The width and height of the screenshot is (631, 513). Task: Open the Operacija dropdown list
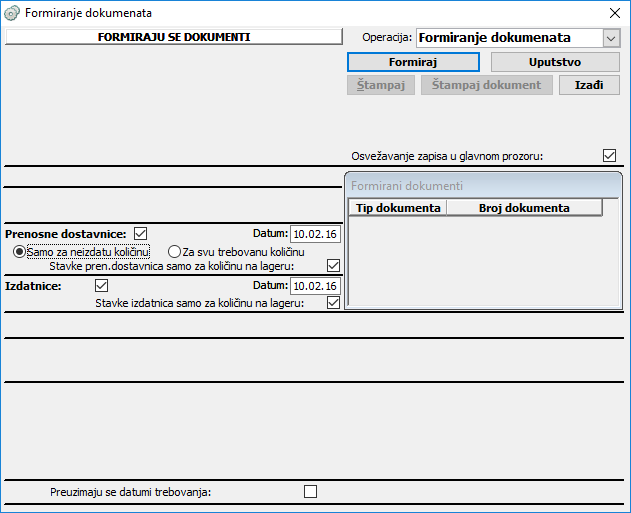click(x=611, y=38)
